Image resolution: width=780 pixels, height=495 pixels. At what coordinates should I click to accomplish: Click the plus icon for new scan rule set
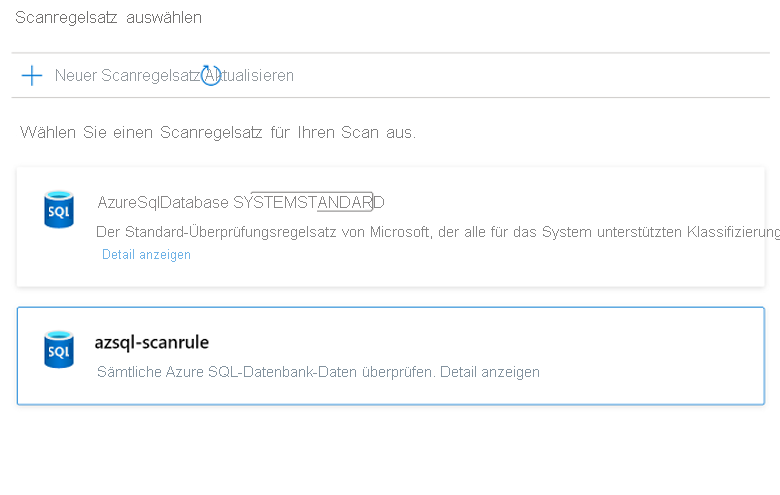pos(32,76)
